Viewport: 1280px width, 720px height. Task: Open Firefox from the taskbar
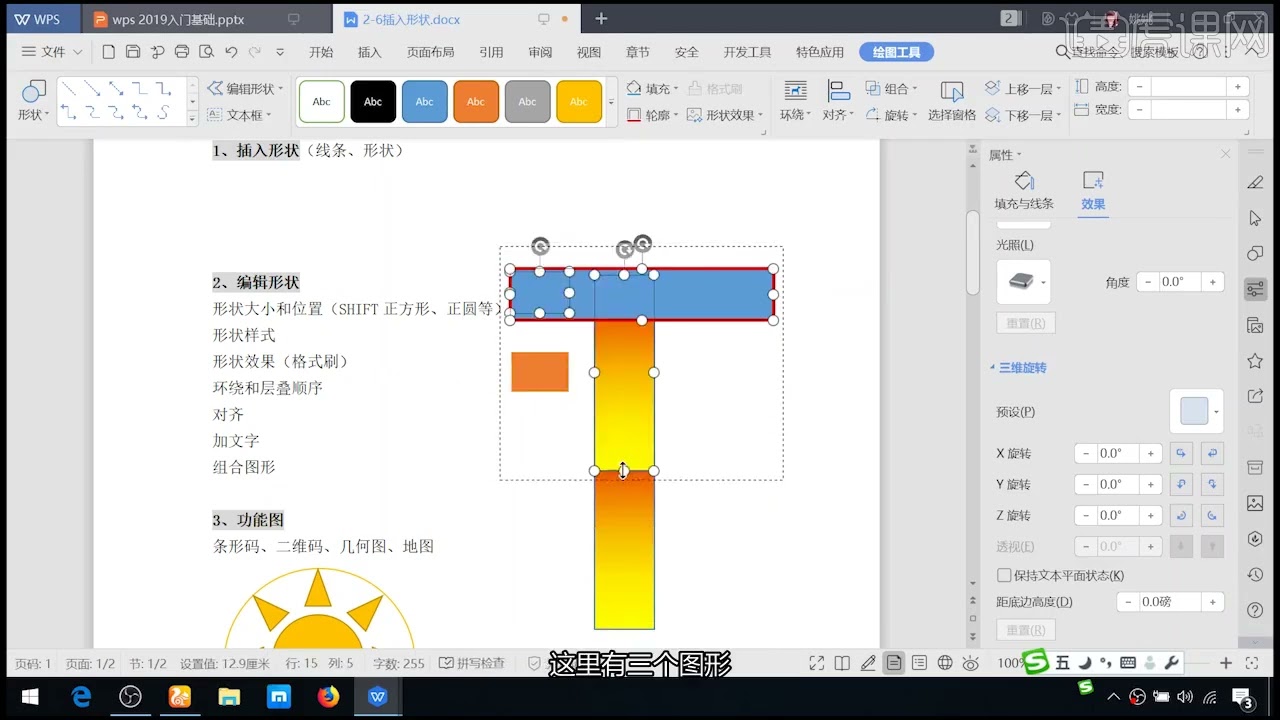click(x=328, y=696)
